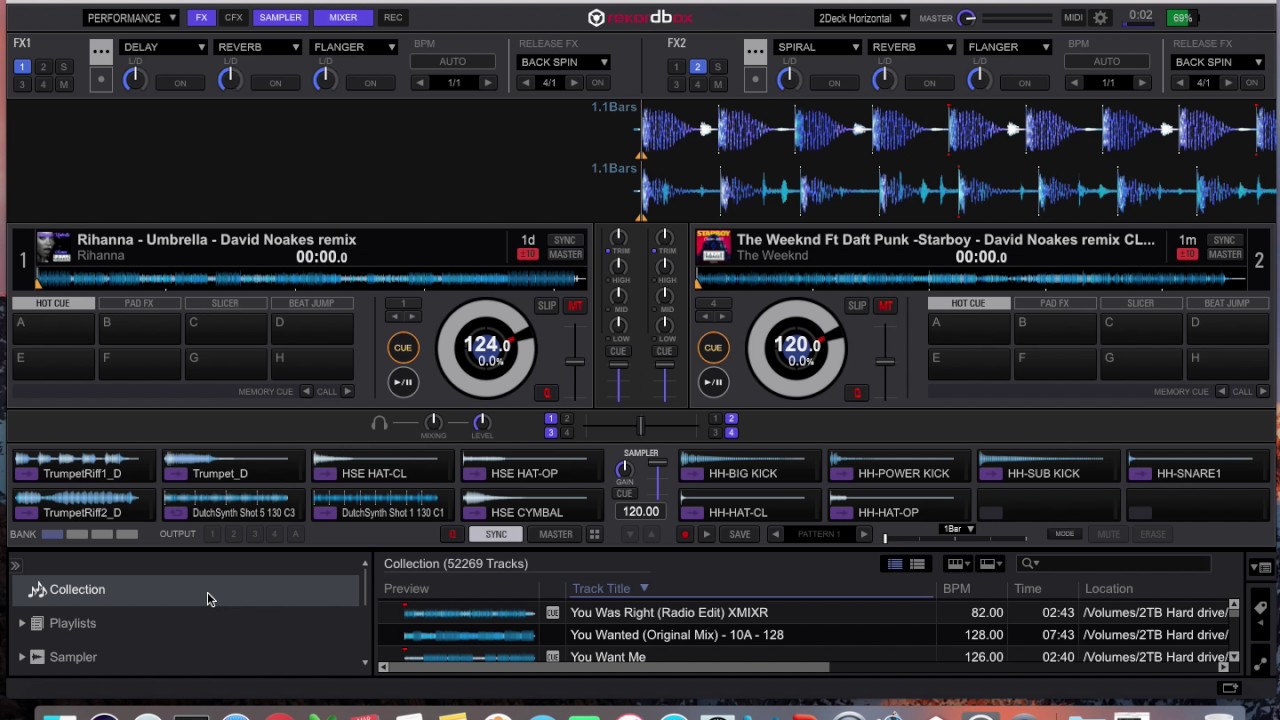Toggle deck 1 SLIP mode
The width and height of the screenshot is (1280, 720).
(x=546, y=306)
